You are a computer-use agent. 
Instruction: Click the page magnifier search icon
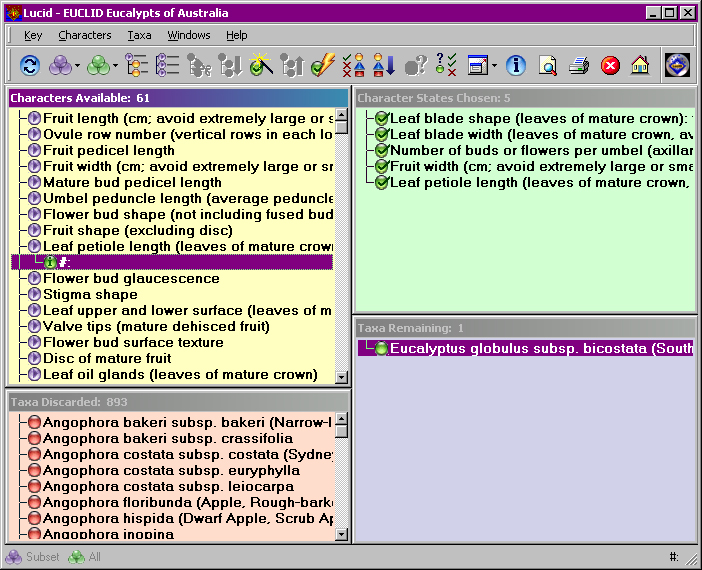548,66
